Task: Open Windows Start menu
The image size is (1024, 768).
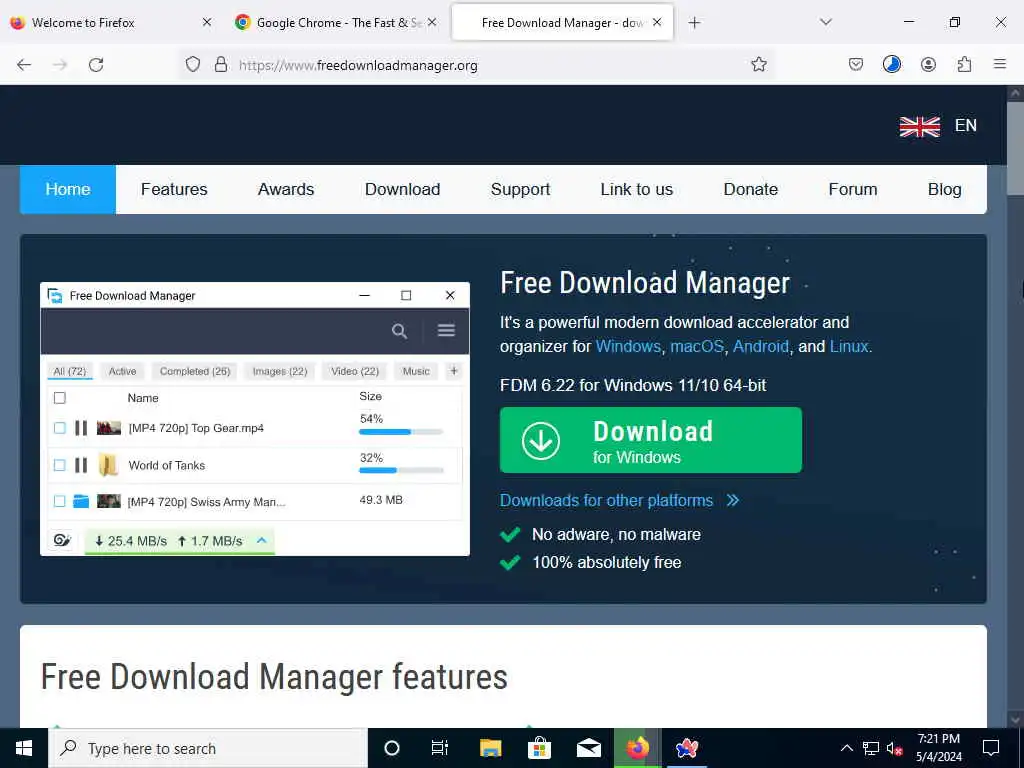Action: pyautogui.click(x=24, y=748)
